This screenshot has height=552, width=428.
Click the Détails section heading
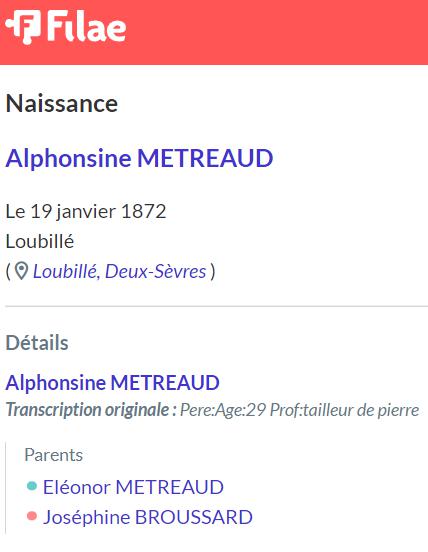click(x=37, y=343)
